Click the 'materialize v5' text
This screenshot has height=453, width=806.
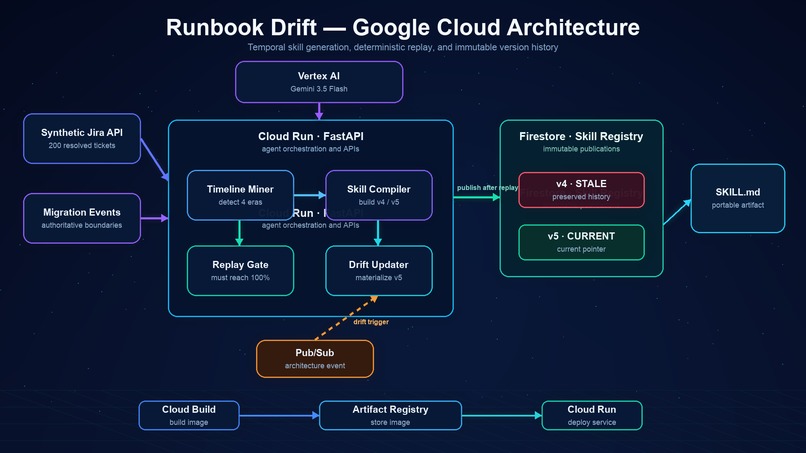coord(379,278)
